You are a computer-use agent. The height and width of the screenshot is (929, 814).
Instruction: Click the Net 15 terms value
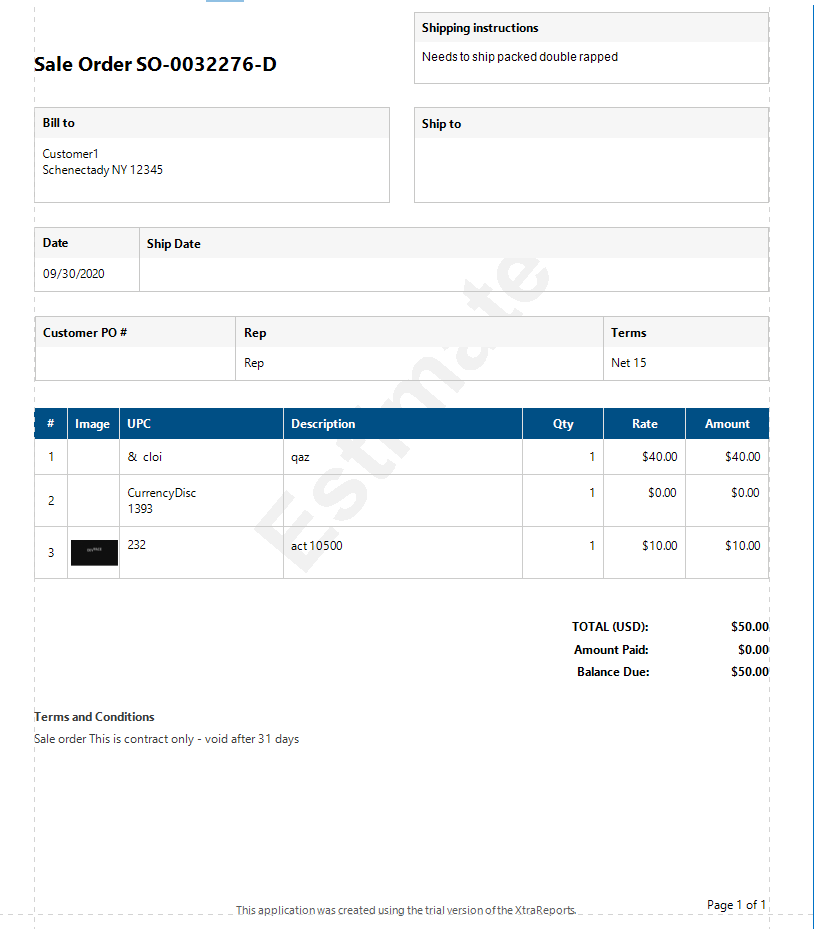pos(629,363)
